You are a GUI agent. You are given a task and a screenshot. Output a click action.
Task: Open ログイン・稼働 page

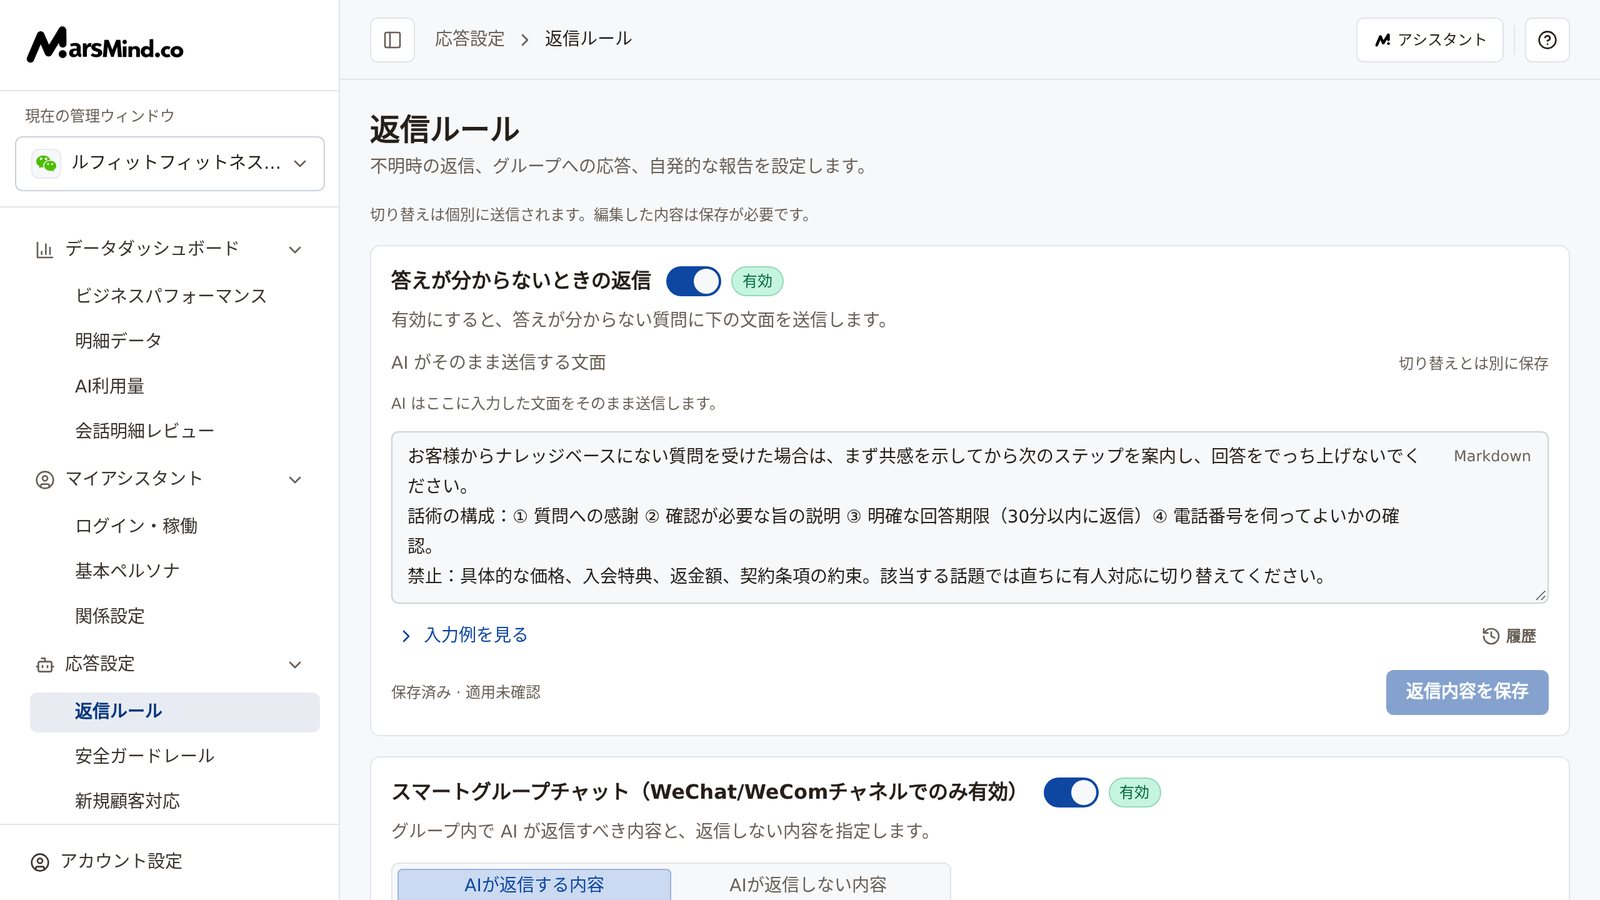(175, 526)
